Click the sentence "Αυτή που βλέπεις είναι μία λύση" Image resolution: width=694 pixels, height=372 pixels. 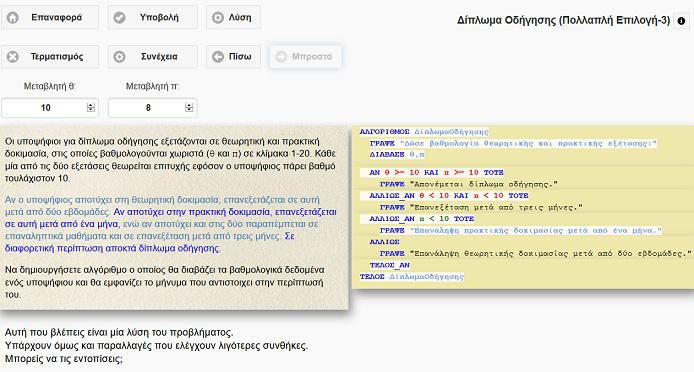pyautogui.click(x=119, y=333)
